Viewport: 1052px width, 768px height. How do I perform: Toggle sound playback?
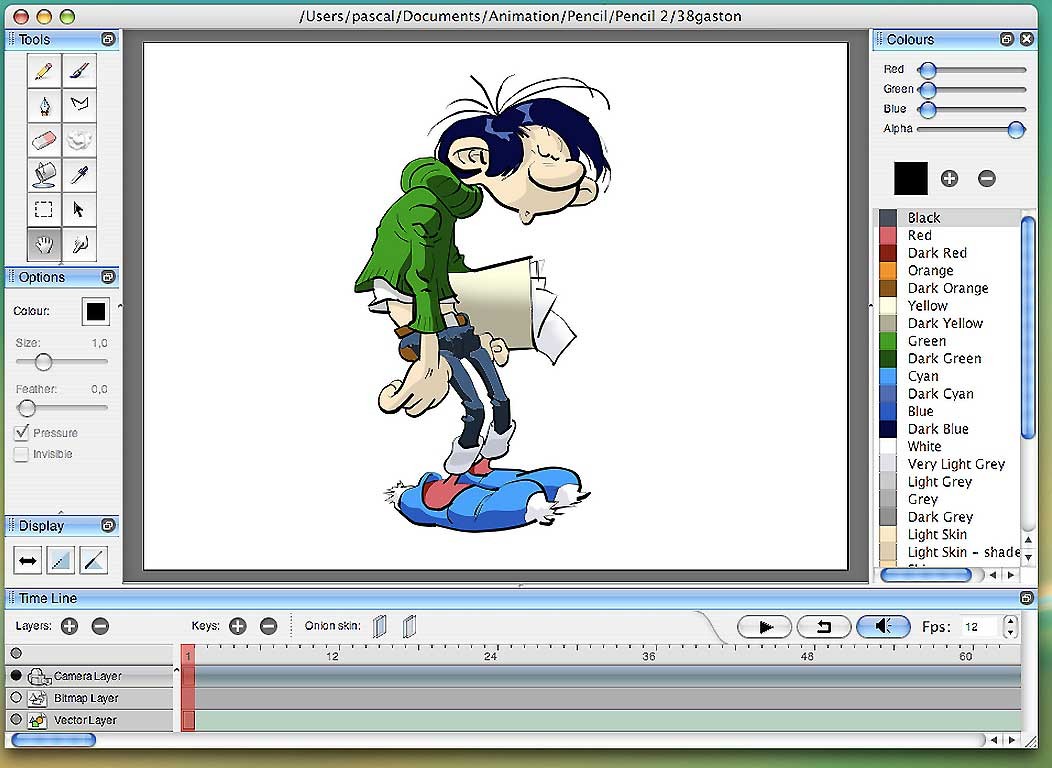pos(884,627)
